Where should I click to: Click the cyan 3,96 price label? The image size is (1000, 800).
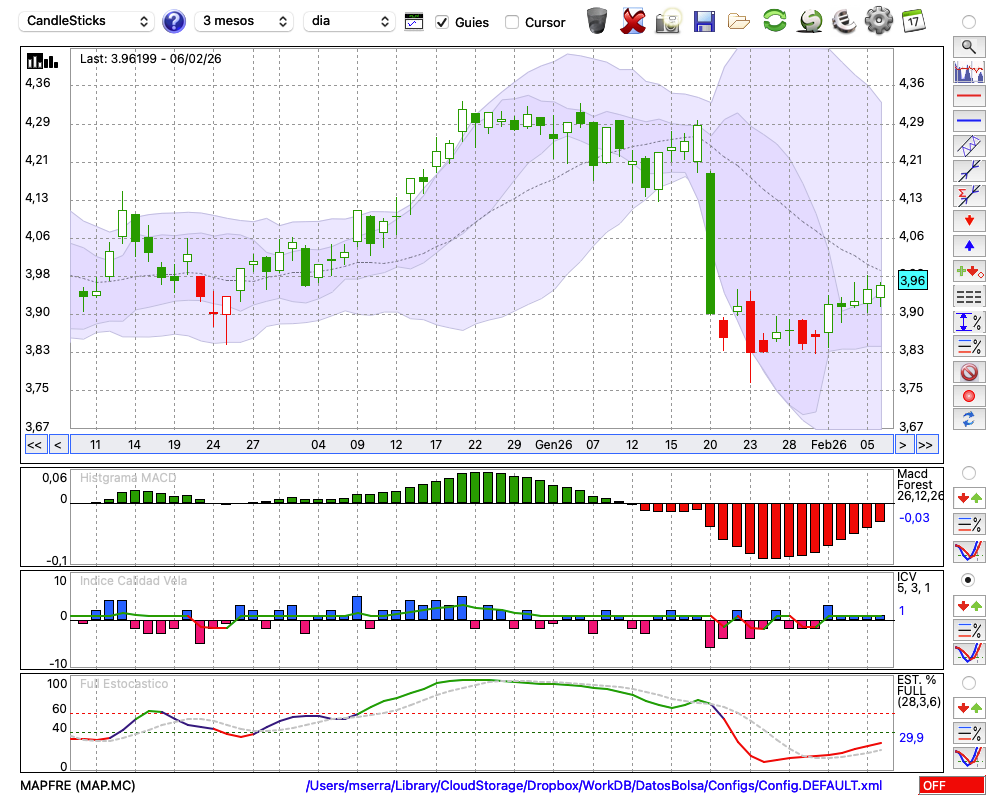tap(912, 280)
